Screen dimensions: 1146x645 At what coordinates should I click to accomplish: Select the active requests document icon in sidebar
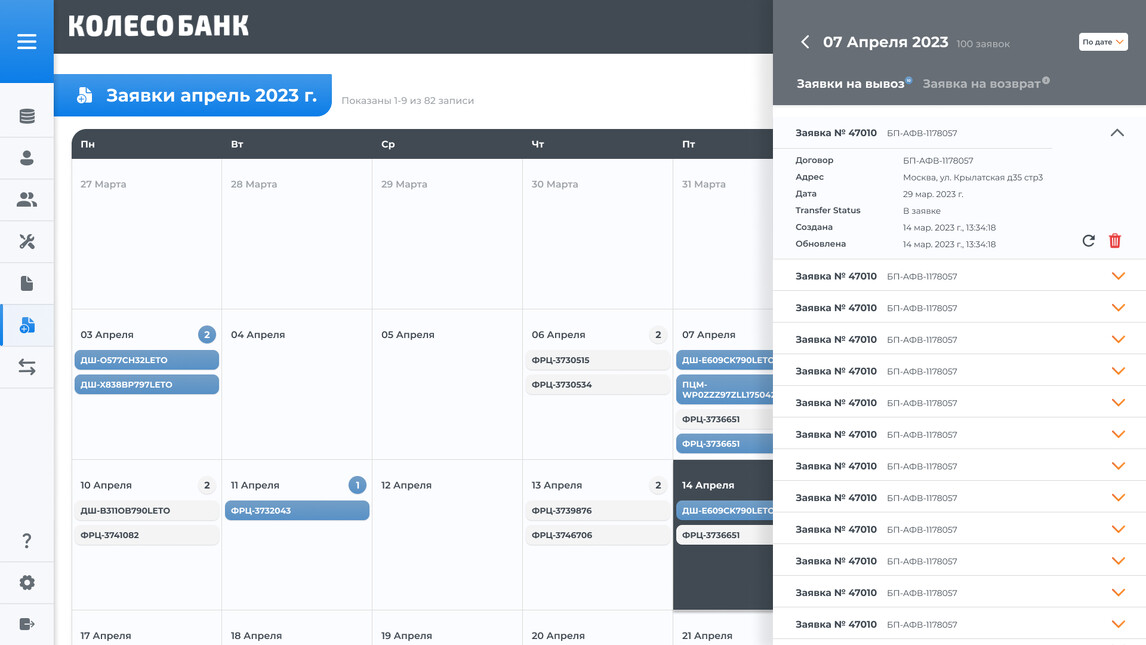pos(27,325)
